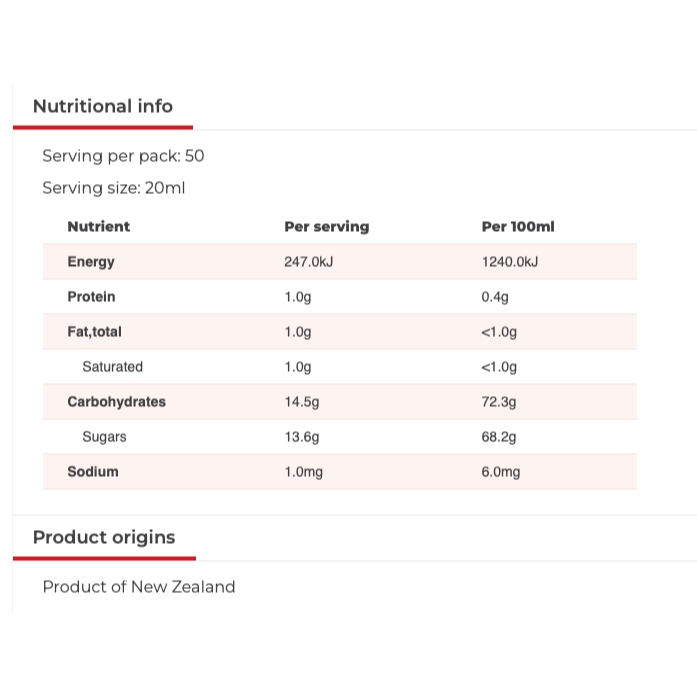Click the 0.4g protein per 100ml value
This screenshot has width=697, height=697.
[x=495, y=297]
